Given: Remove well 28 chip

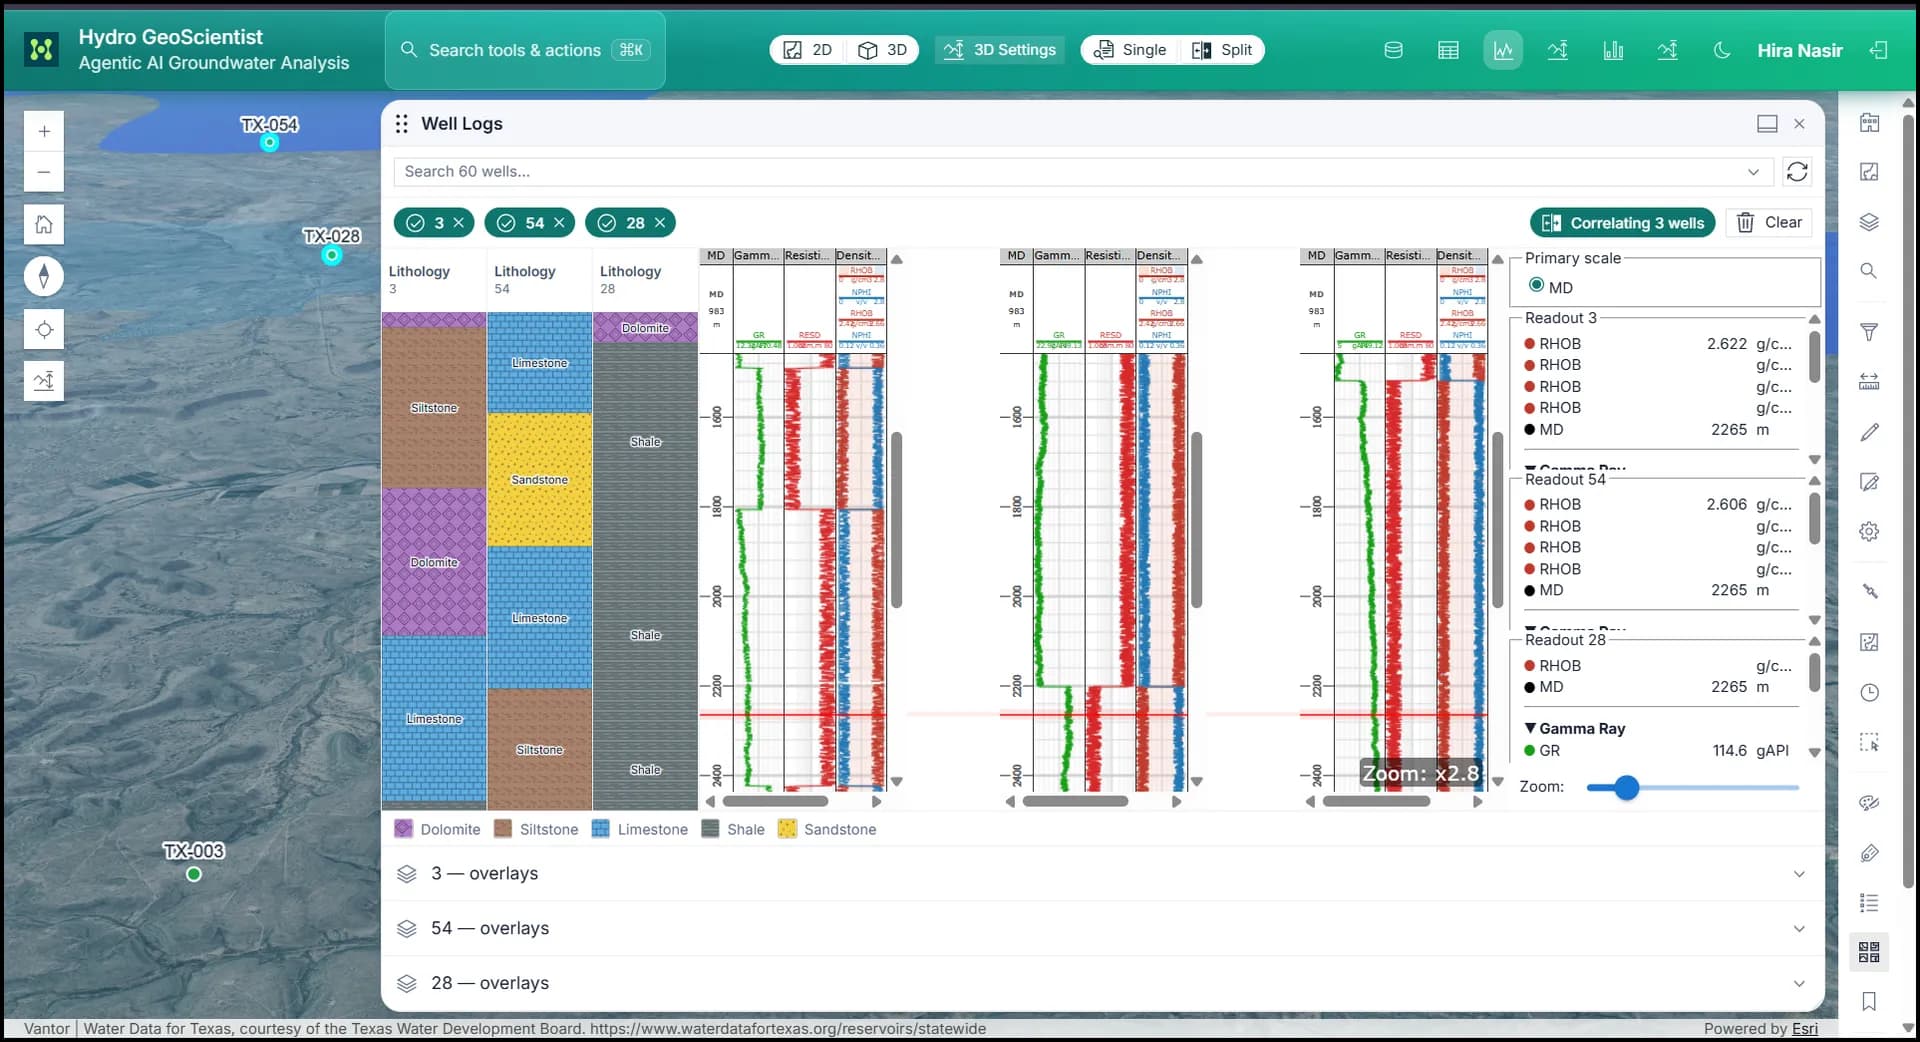Looking at the screenshot, I should [x=660, y=223].
